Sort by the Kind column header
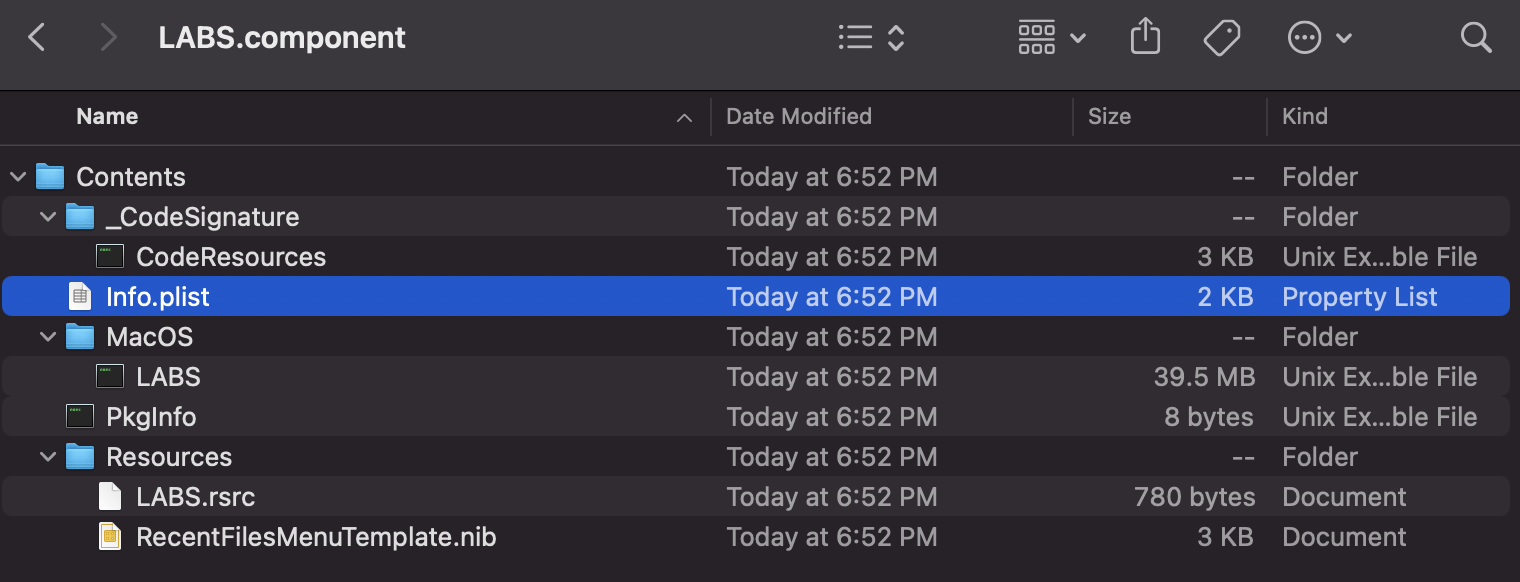This screenshot has height=582, width=1520. [x=1304, y=116]
